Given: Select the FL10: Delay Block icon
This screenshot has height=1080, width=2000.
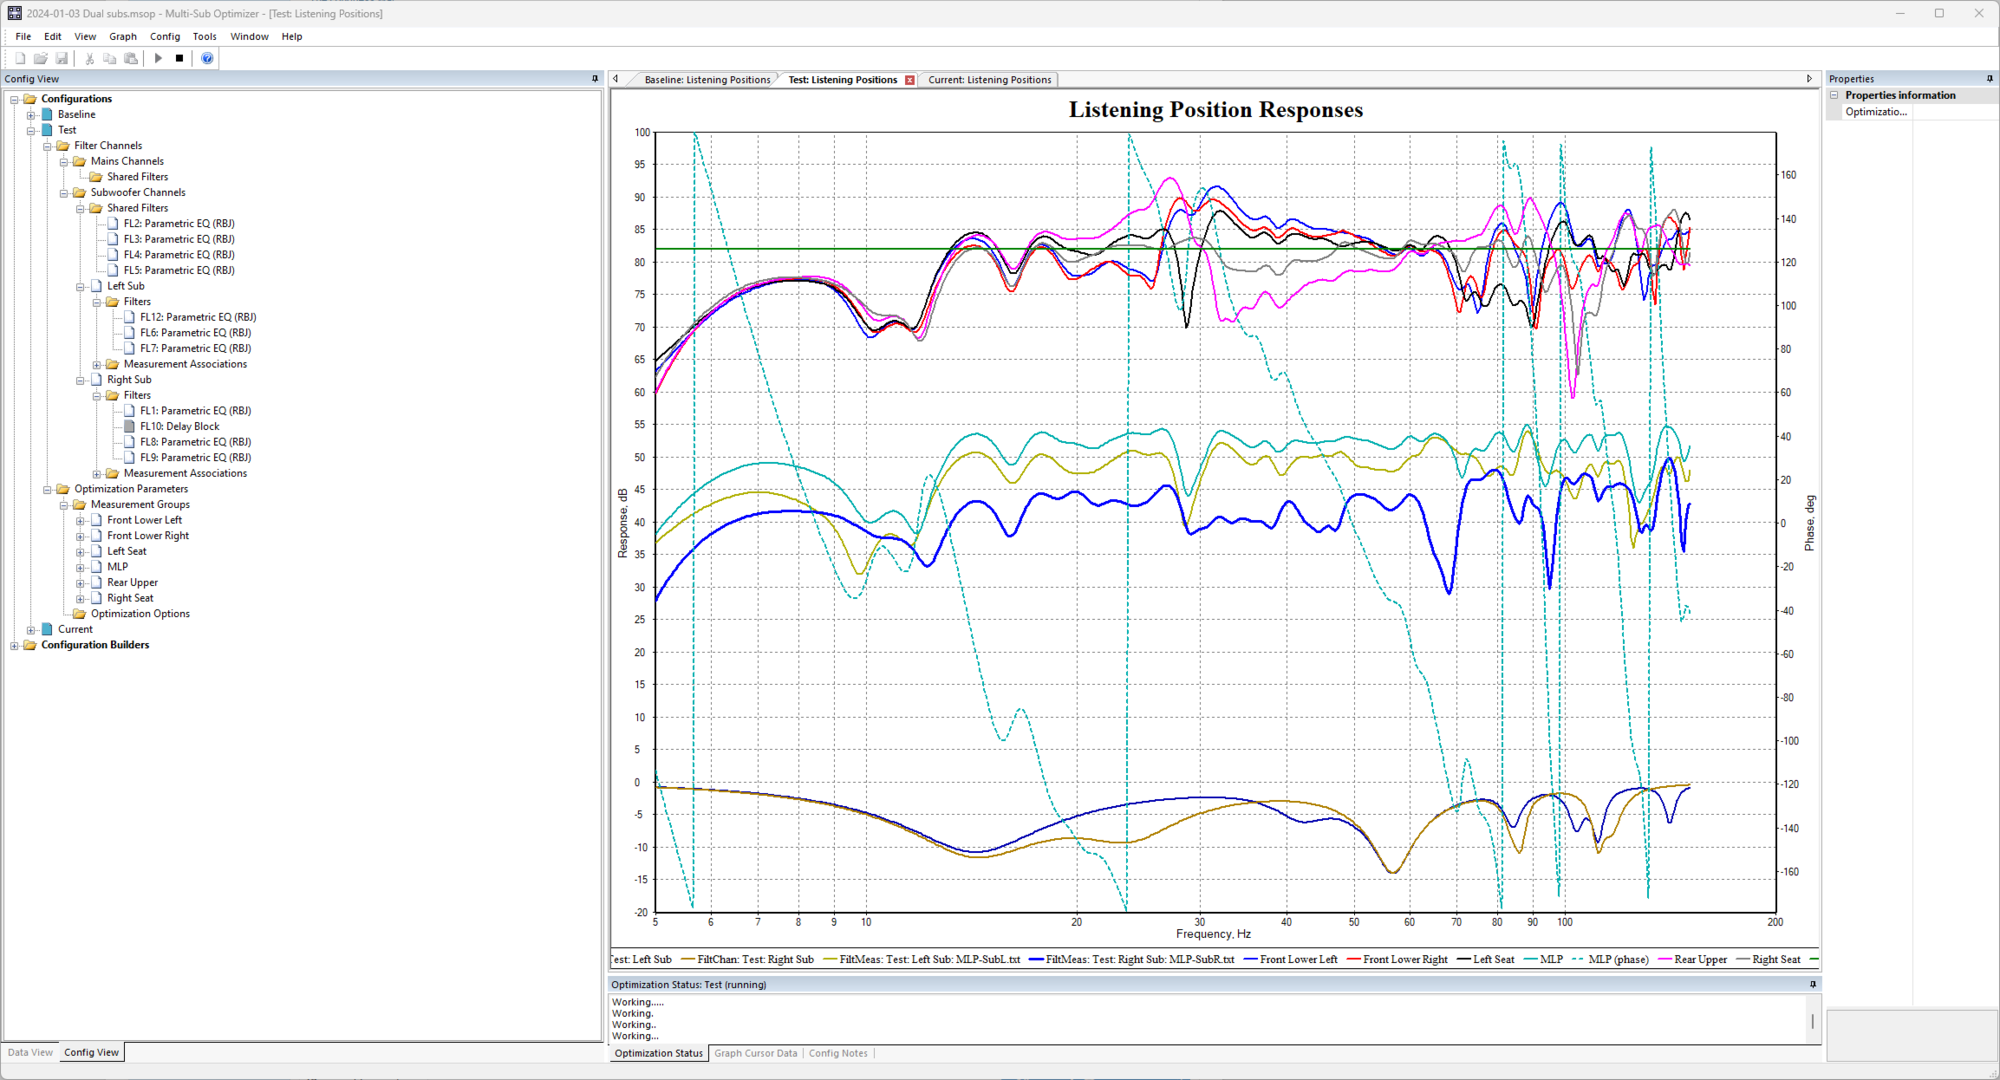Looking at the screenshot, I should 129,426.
